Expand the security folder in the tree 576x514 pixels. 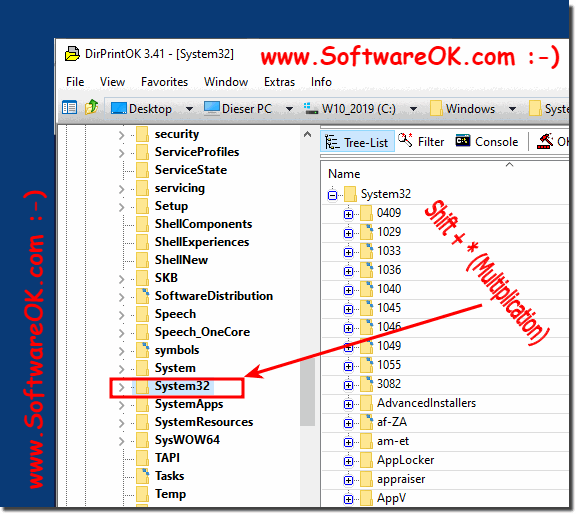(122, 135)
